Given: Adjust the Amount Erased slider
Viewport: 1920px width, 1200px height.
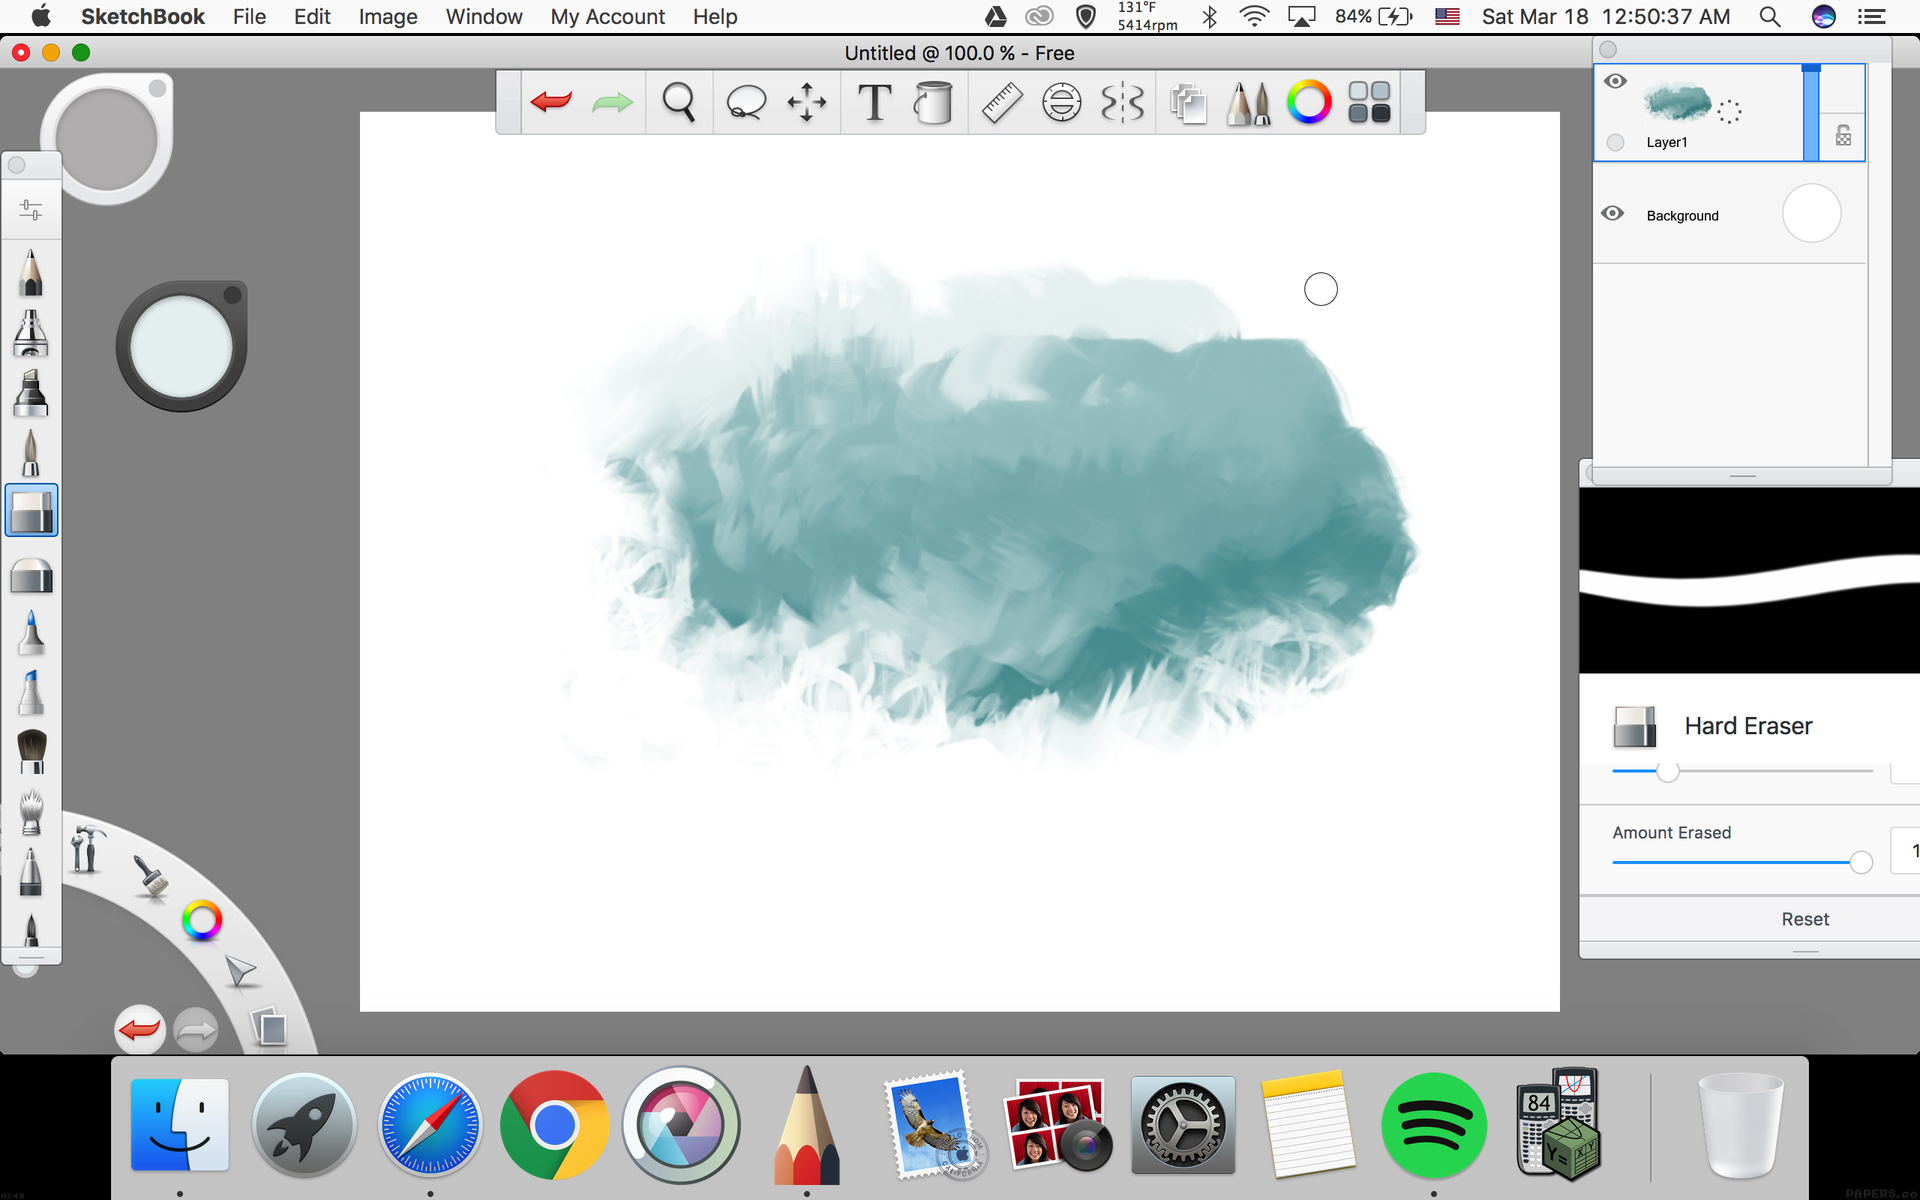Looking at the screenshot, I should (x=1742, y=862).
